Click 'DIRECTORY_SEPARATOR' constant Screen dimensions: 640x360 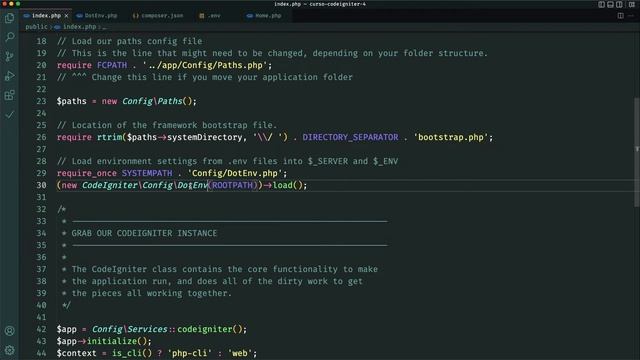350,137
